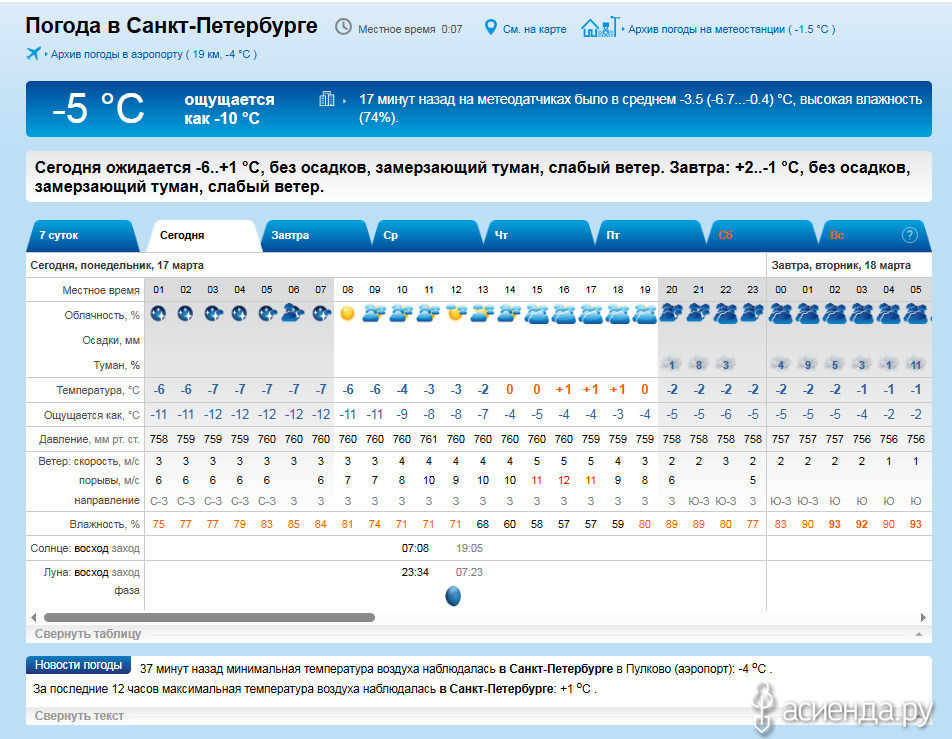The height and width of the screenshot is (739, 952).
Task: Click the sun icon at hour 08
Action: click(x=347, y=313)
